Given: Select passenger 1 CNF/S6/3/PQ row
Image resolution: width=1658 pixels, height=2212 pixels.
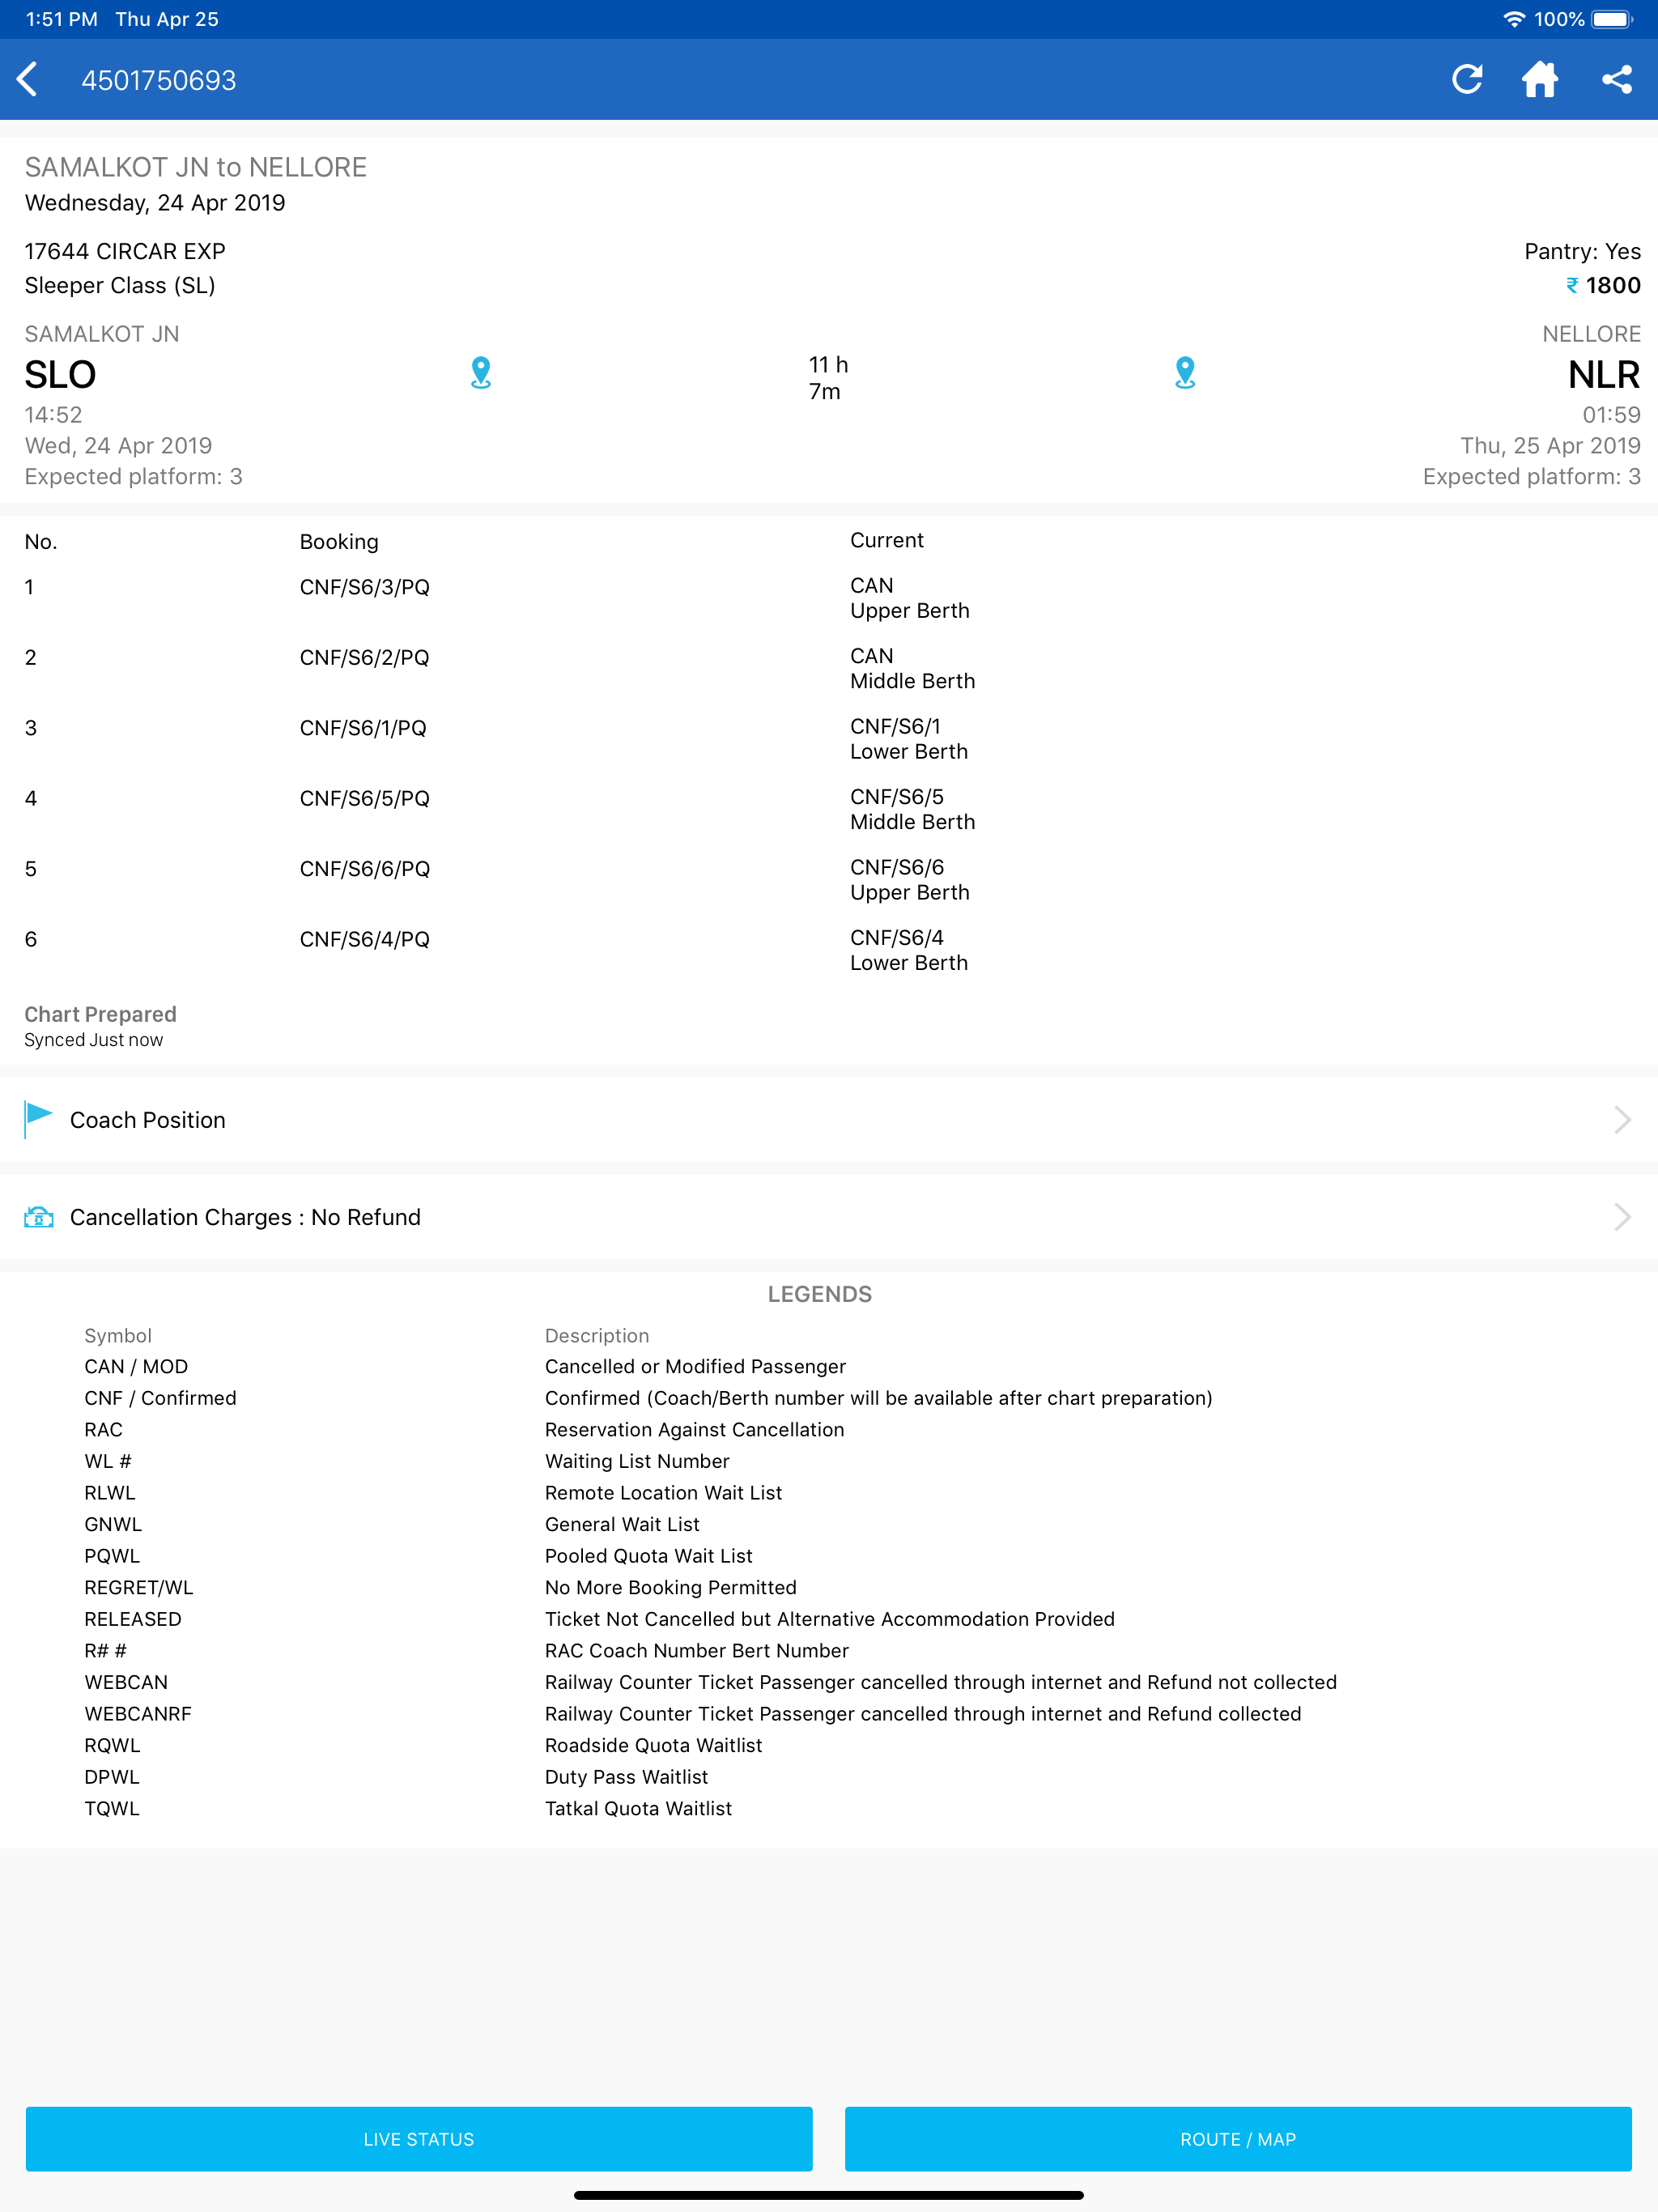Looking at the screenshot, I should pyautogui.click(x=365, y=588).
